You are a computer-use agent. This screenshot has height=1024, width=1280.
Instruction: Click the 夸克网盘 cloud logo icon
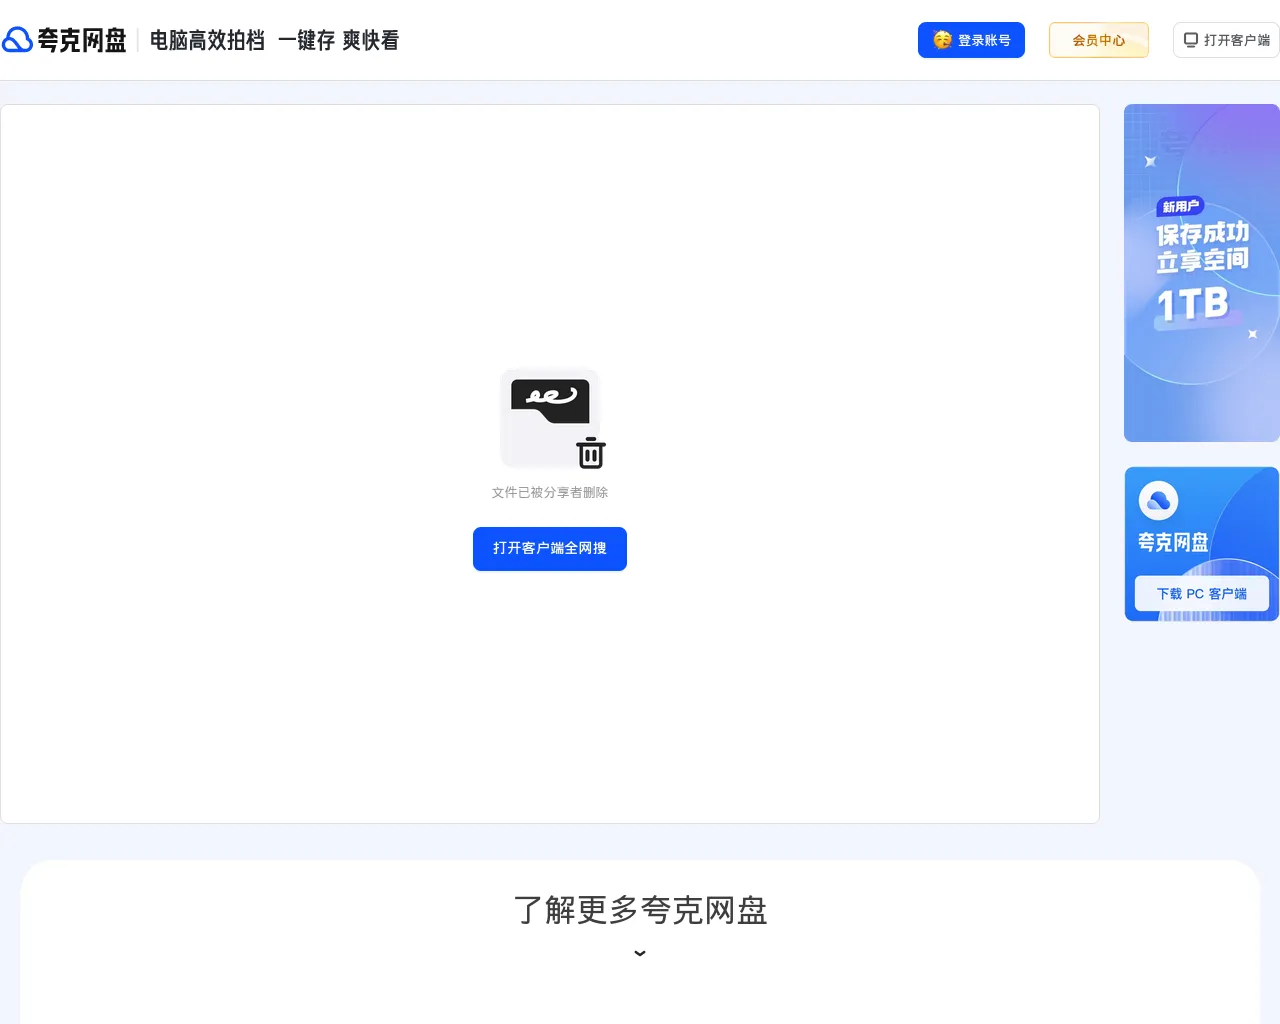point(17,40)
